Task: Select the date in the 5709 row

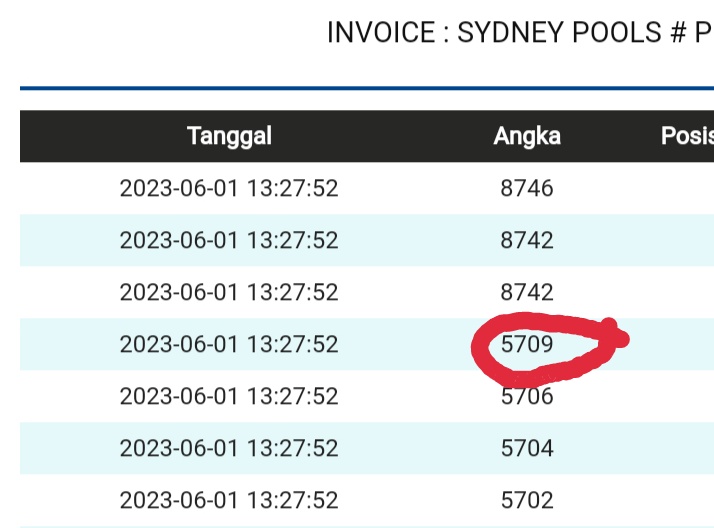Action: [229, 344]
